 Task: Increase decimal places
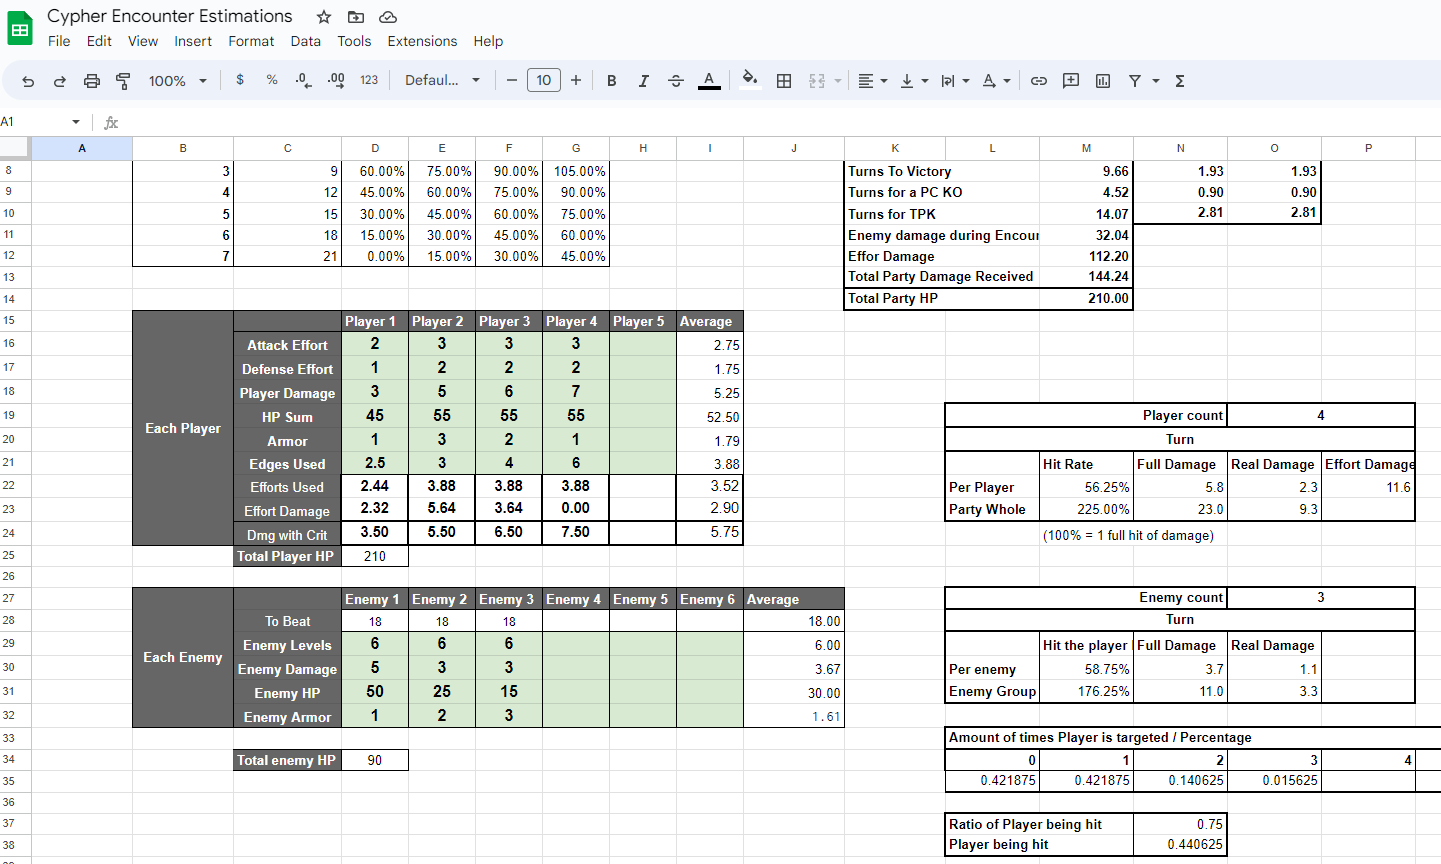click(336, 80)
